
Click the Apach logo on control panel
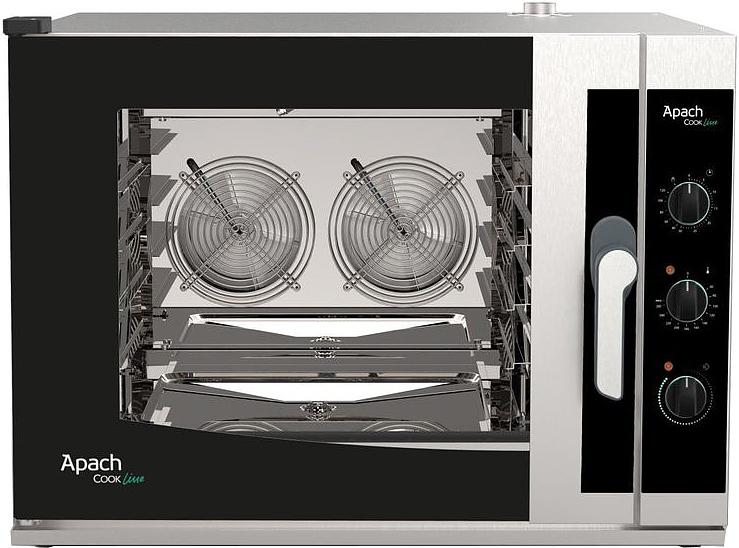tap(690, 116)
